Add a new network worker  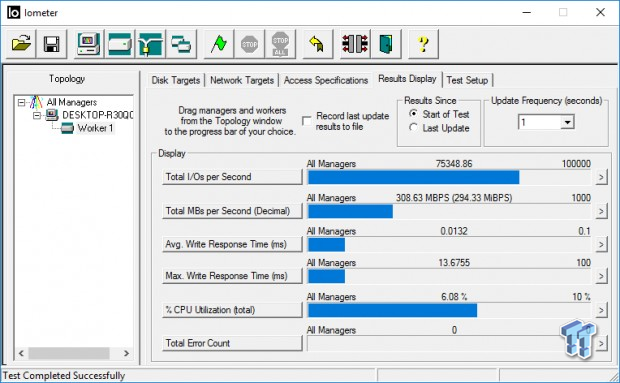tap(151, 44)
